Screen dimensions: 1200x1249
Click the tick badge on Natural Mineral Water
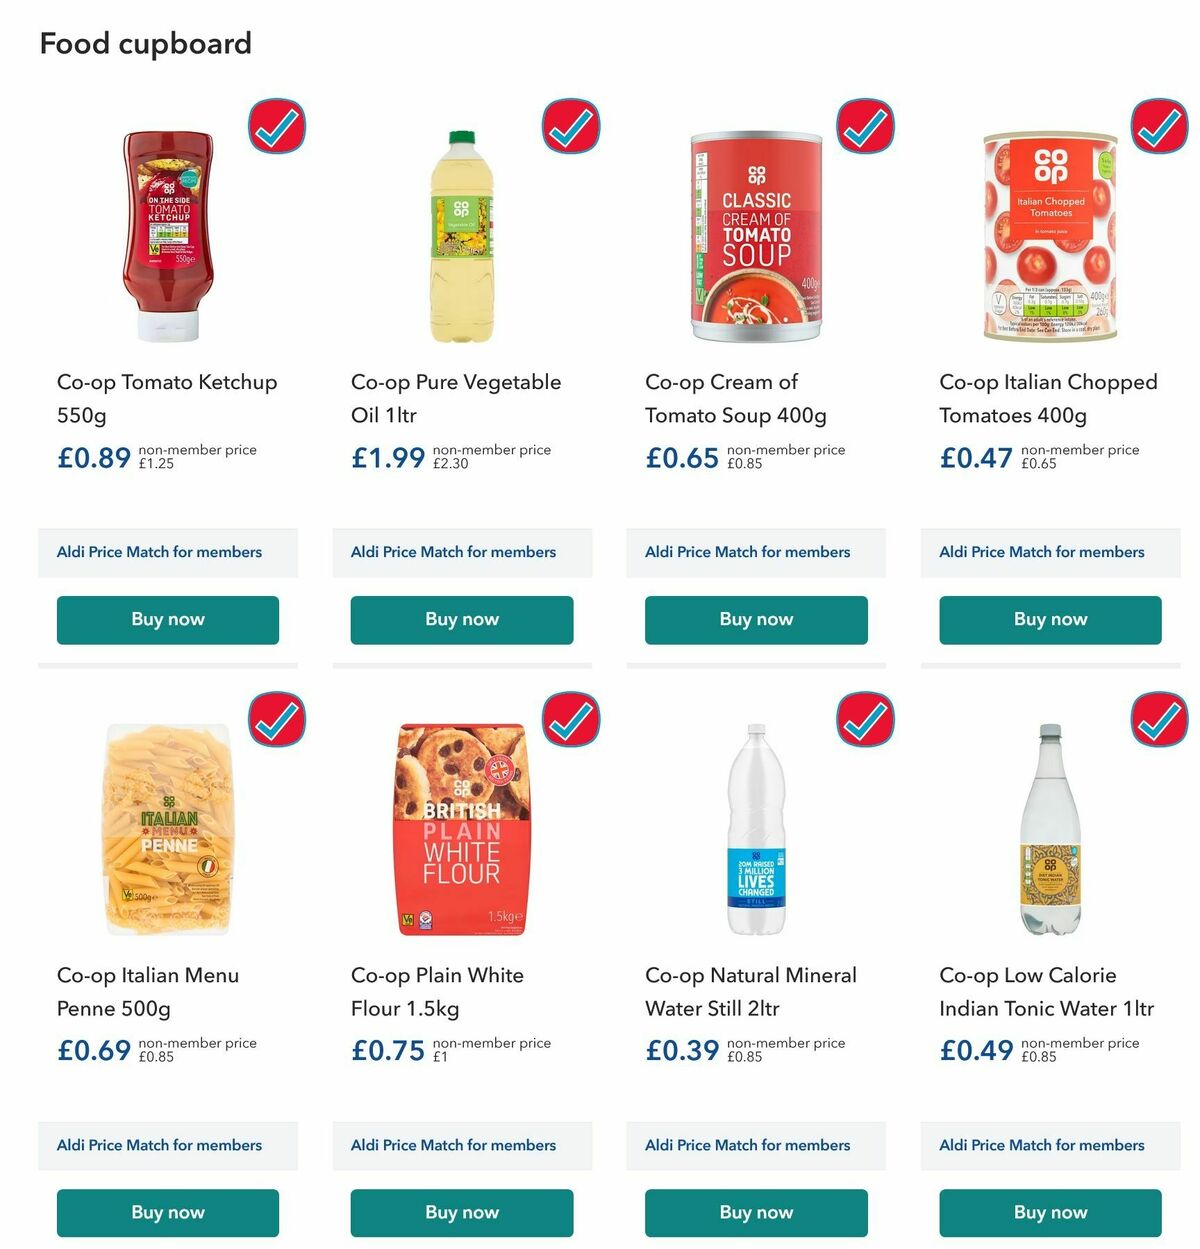(x=863, y=719)
